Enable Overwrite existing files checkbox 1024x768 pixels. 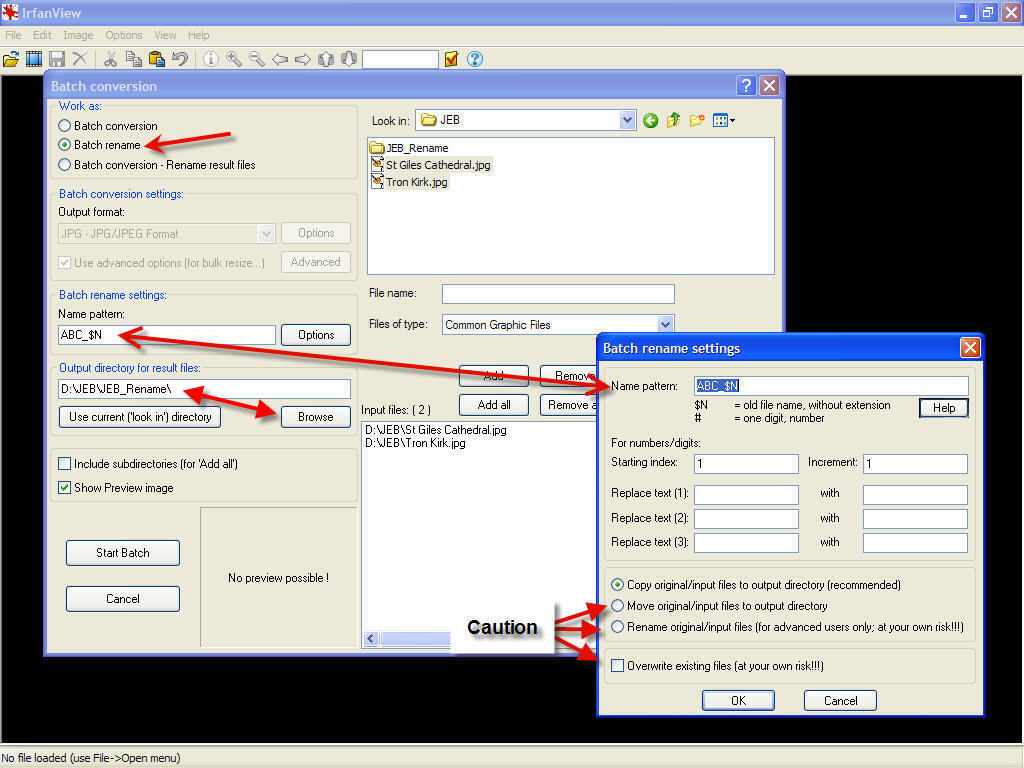click(618, 666)
